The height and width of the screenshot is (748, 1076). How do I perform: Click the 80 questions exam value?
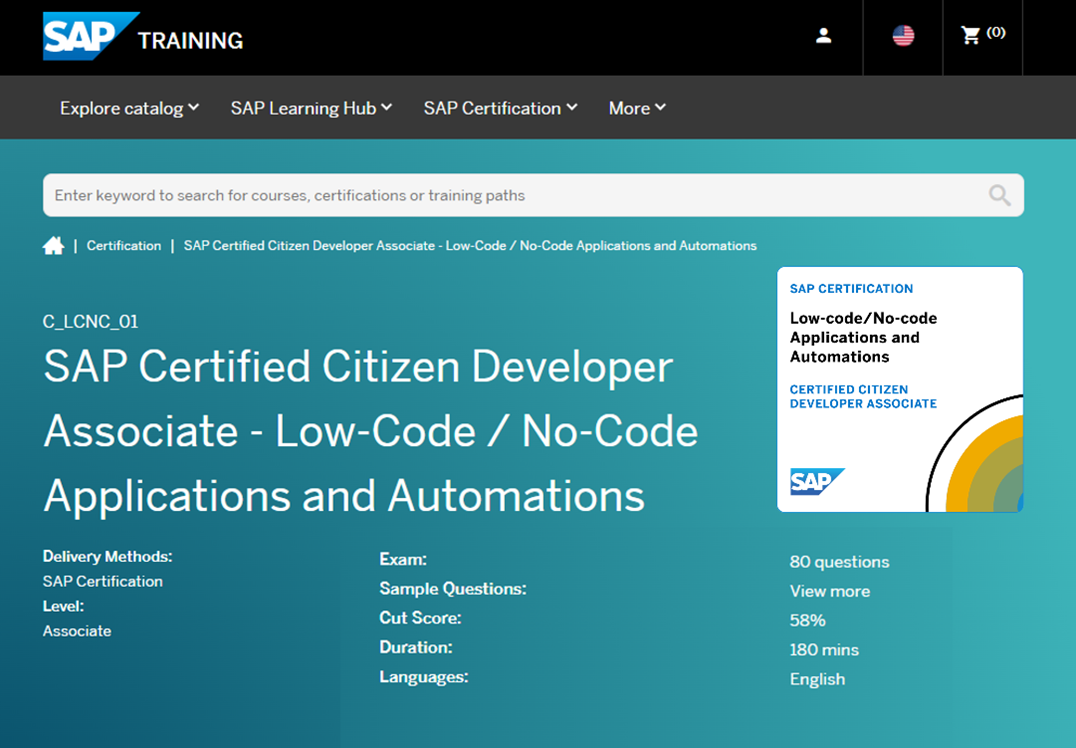839,562
